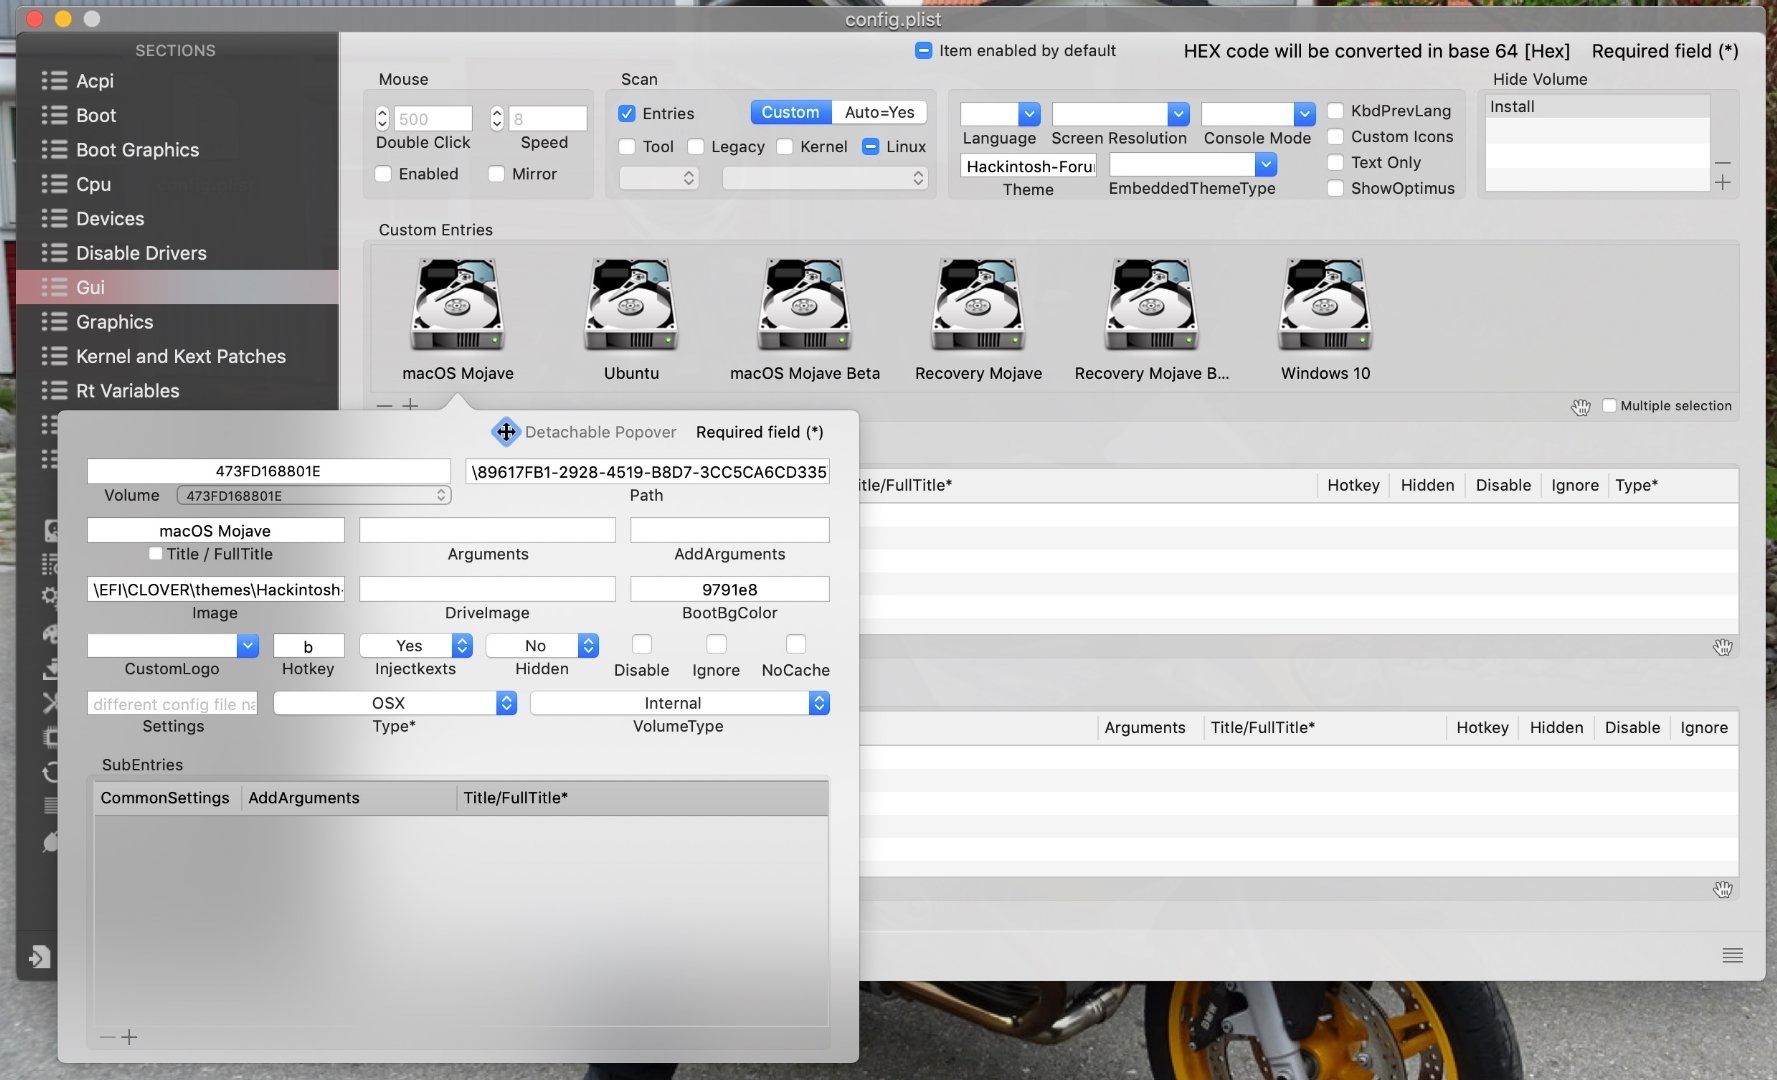Screen dimensions: 1777x1080
Task: Click the export icon at sidebar bottom
Action: 39,957
